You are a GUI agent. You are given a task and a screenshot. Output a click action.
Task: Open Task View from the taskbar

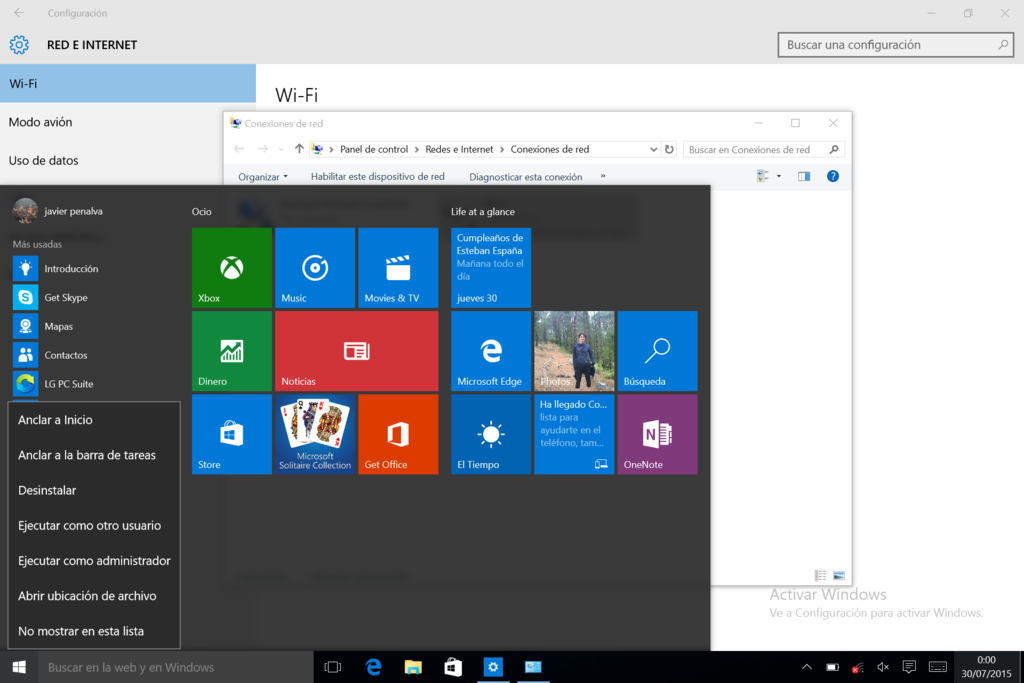click(x=331, y=667)
